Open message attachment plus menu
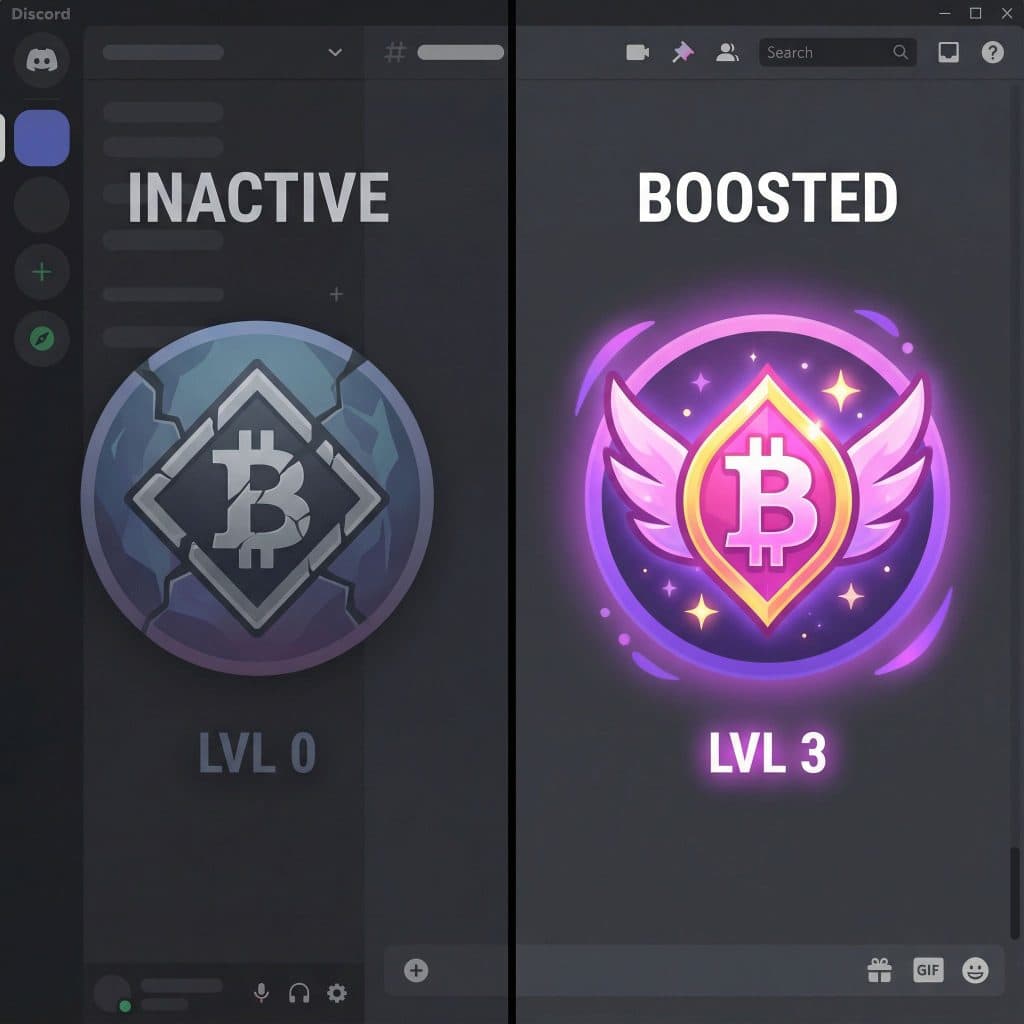The image size is (1024, 1024). [416, 970]
